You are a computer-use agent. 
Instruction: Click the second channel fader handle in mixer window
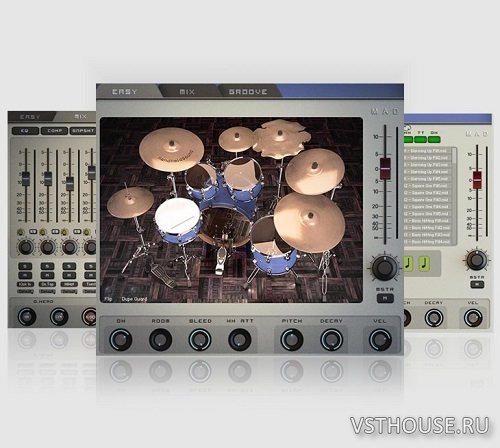48,178
